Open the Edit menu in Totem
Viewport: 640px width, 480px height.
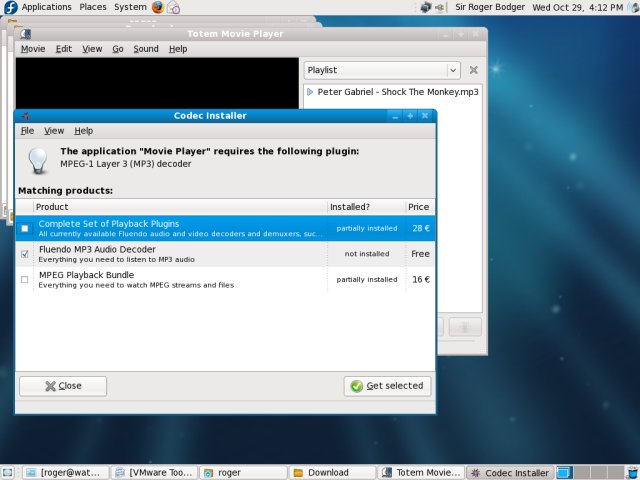coord(64,49)
